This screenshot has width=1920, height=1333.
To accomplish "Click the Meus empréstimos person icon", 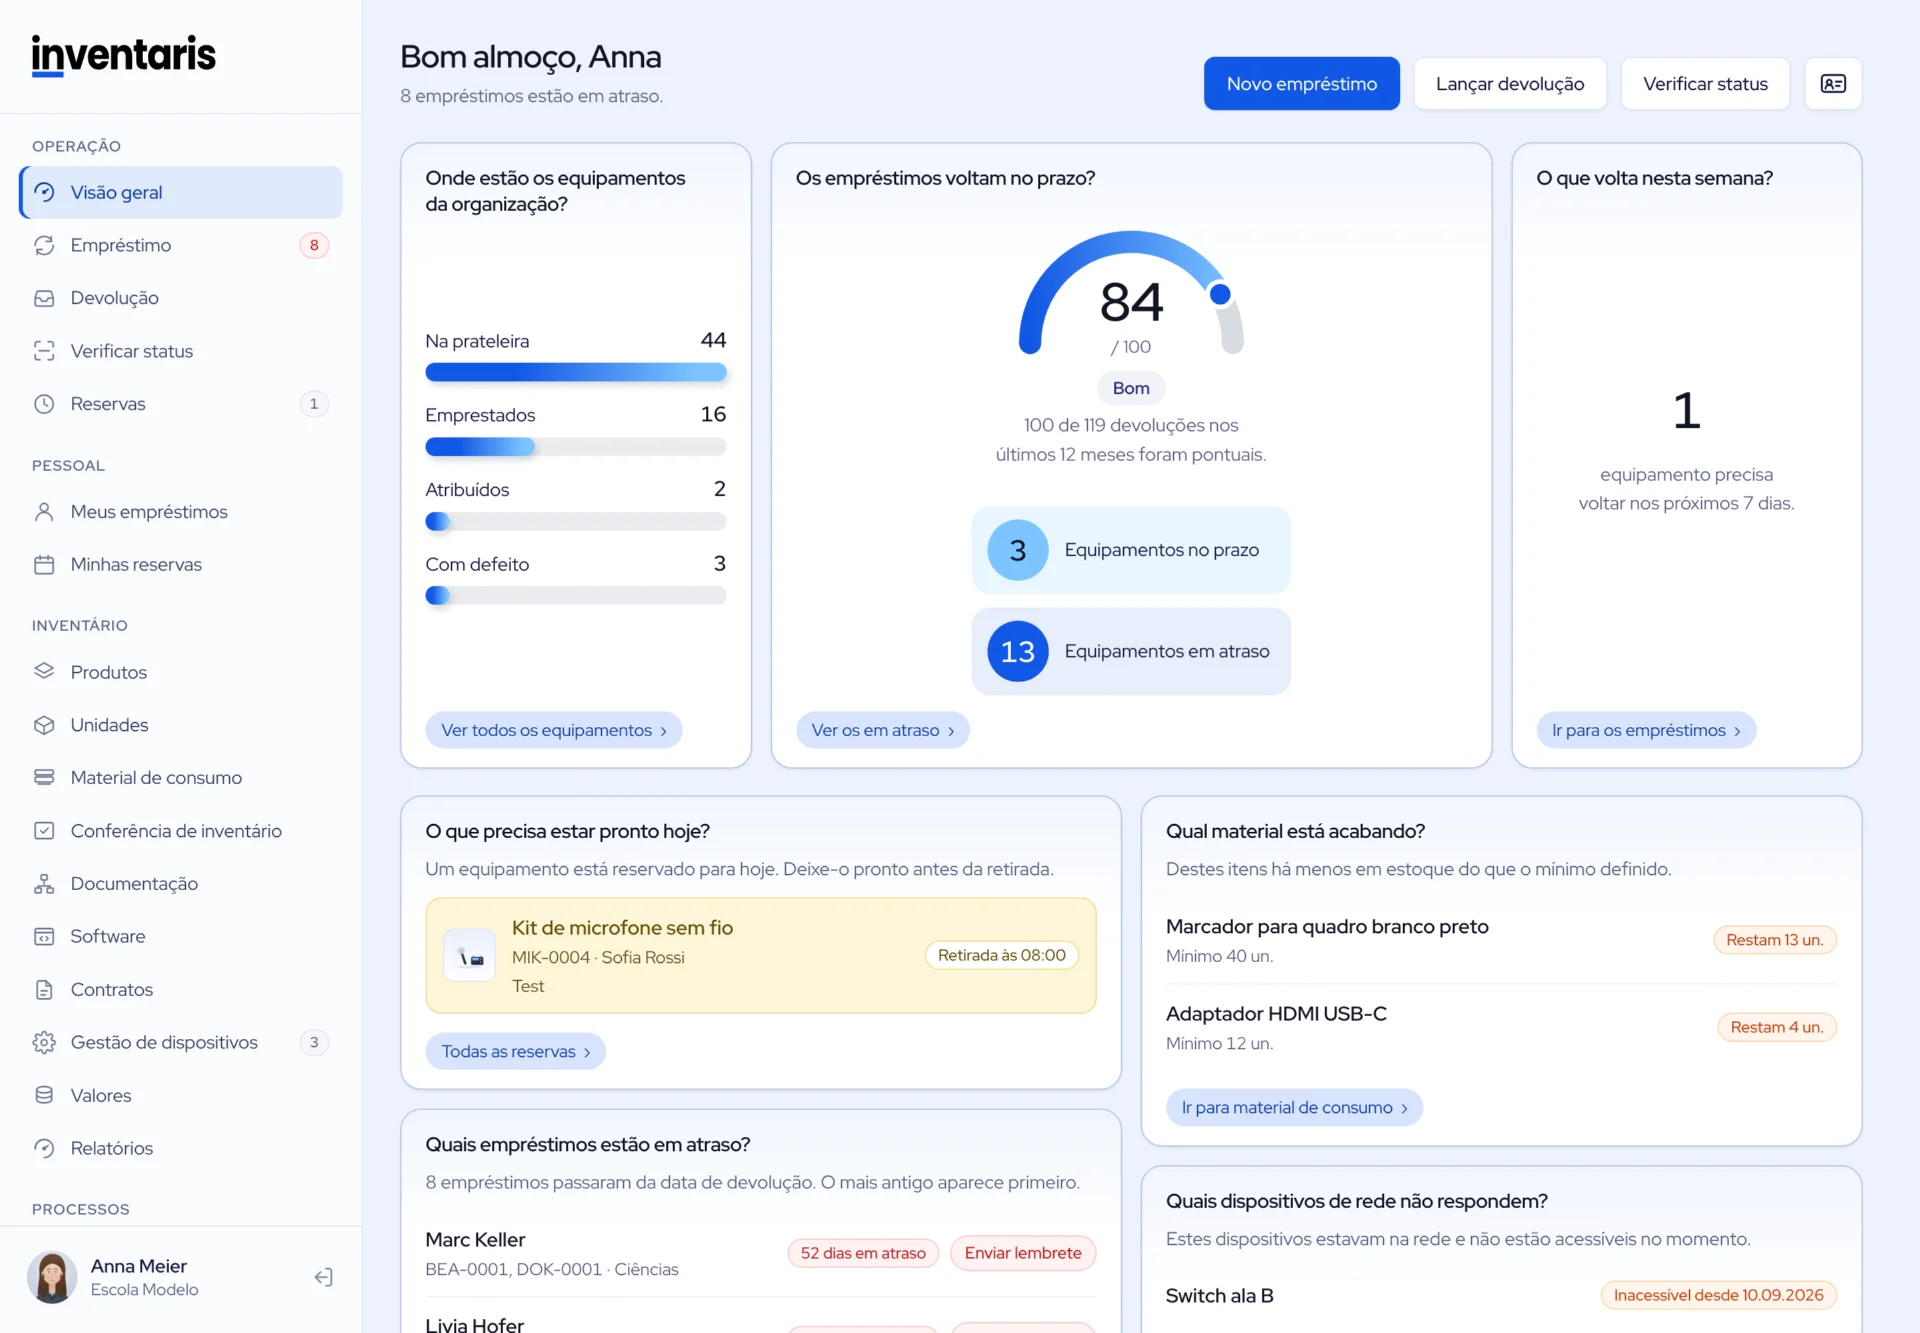I will 44,512.
